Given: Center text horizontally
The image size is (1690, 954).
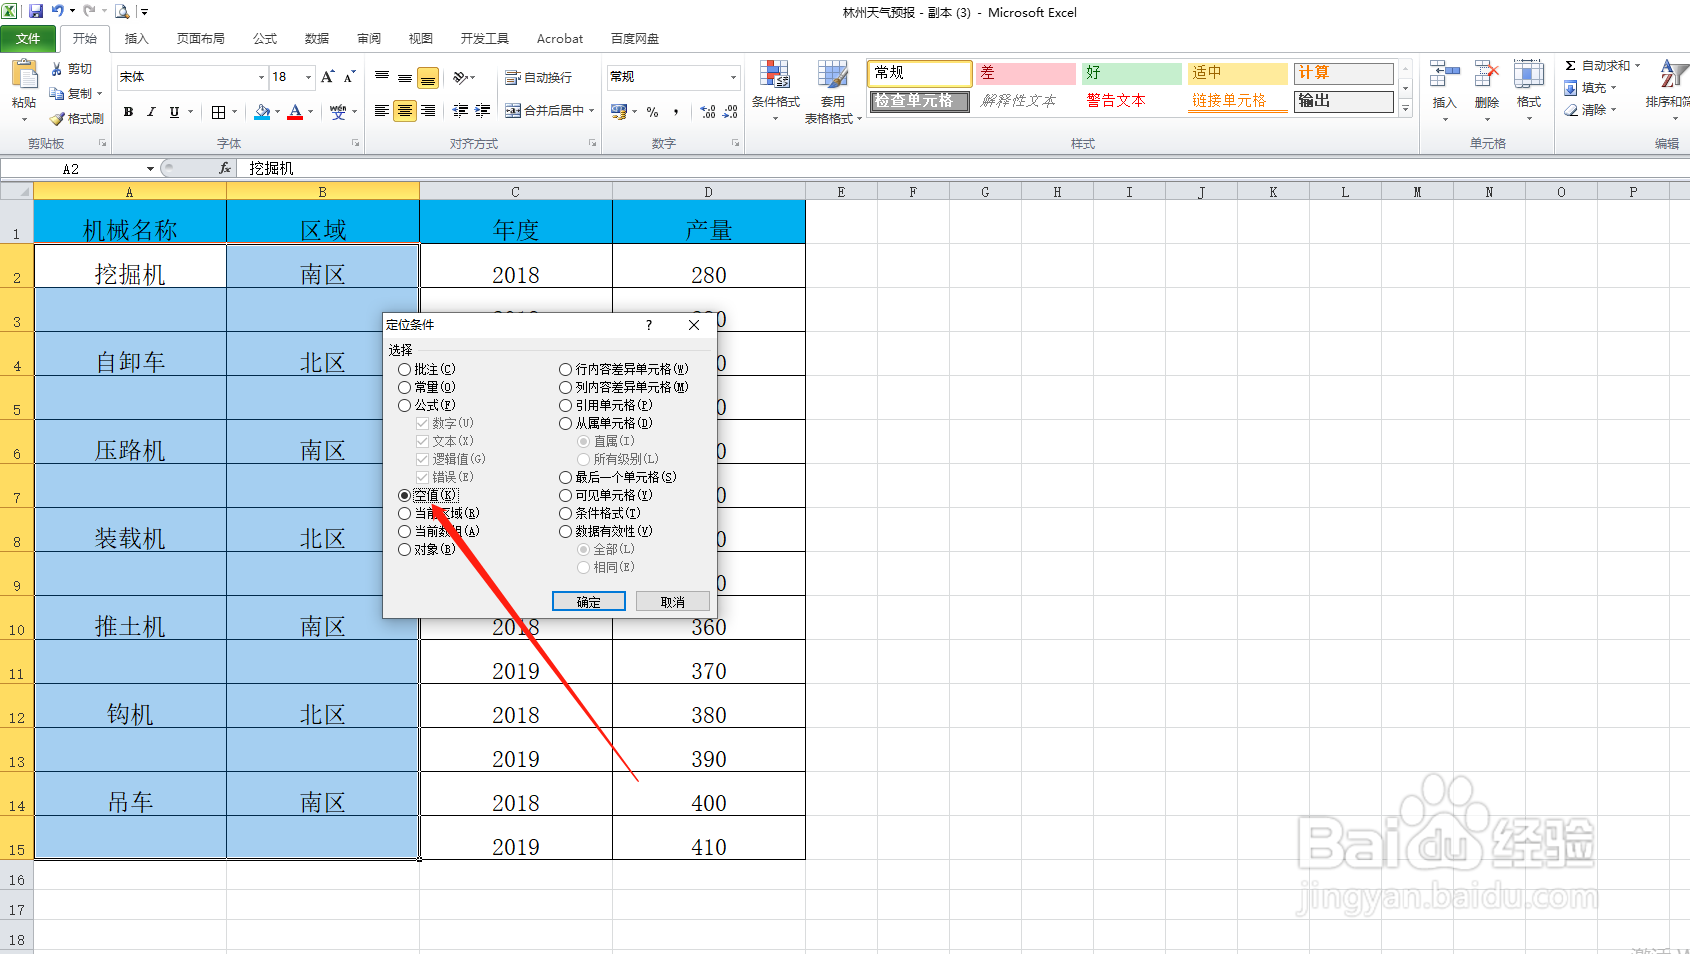Looking at the screenshot, I should 405,111.
